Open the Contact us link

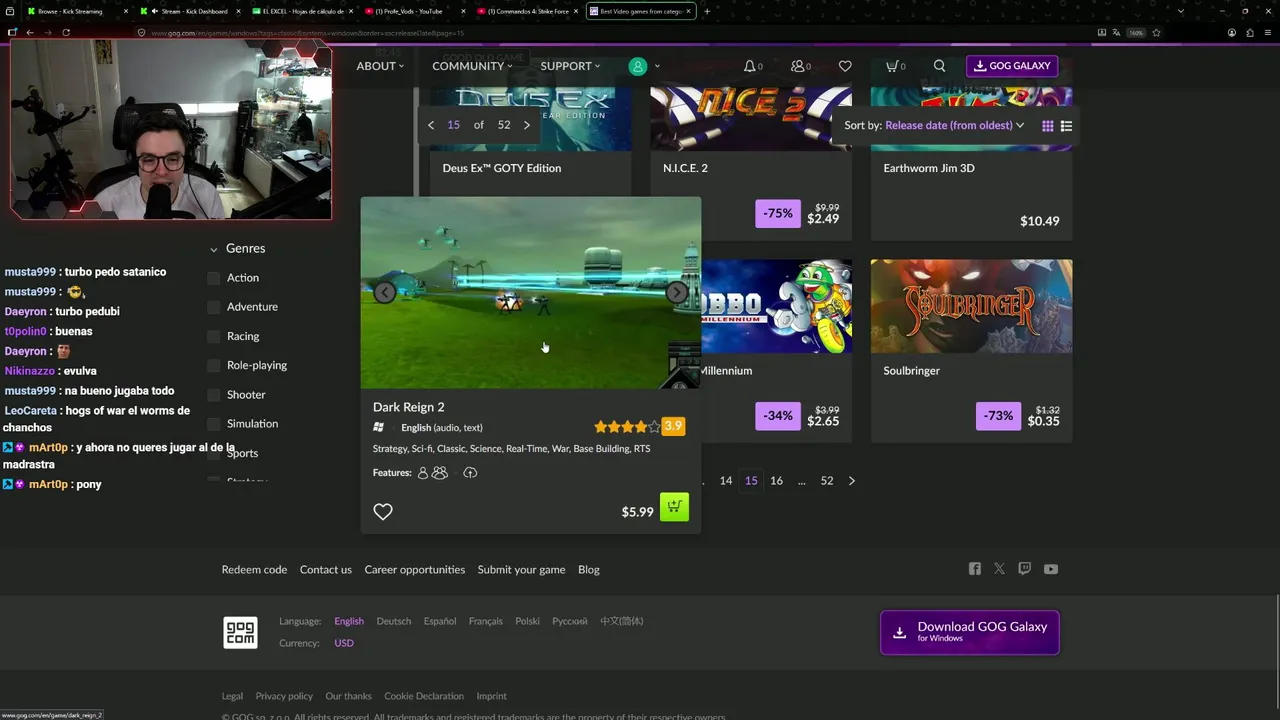[x=326, y=570]
